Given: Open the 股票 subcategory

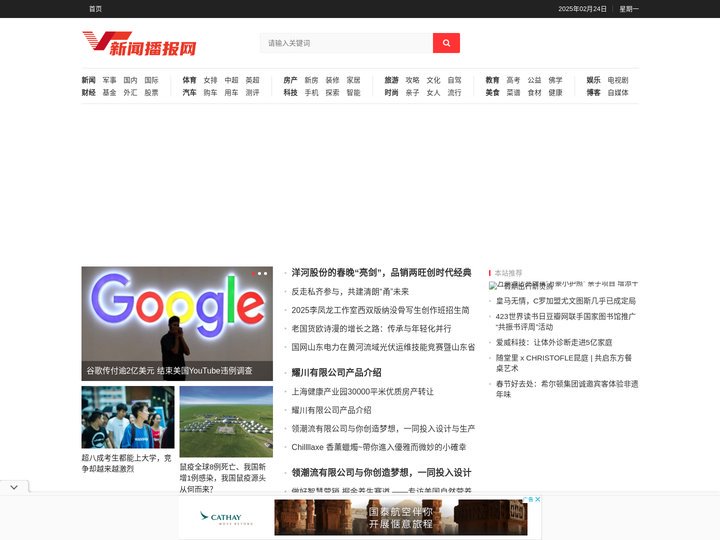Looking at the screenshot, I should (x=151, y=92).
